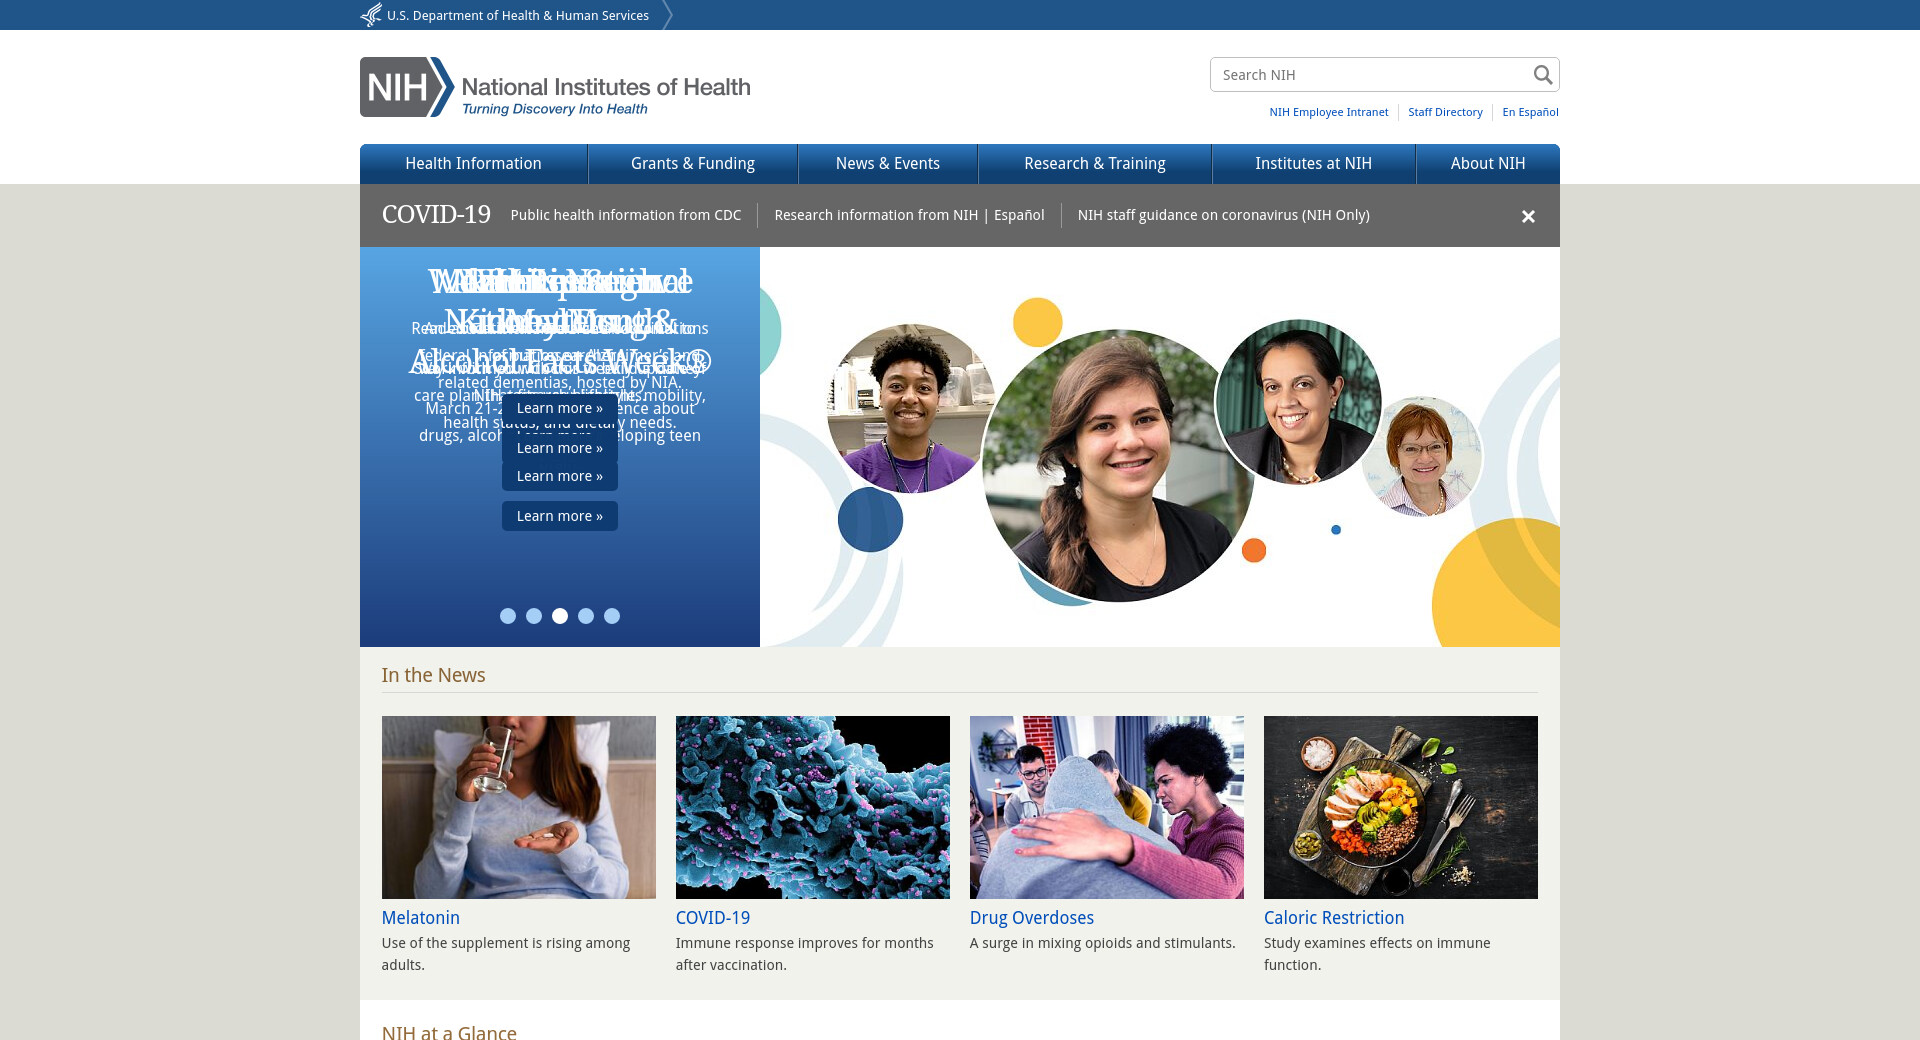Select the third (active) carousel slide dot

560,616
